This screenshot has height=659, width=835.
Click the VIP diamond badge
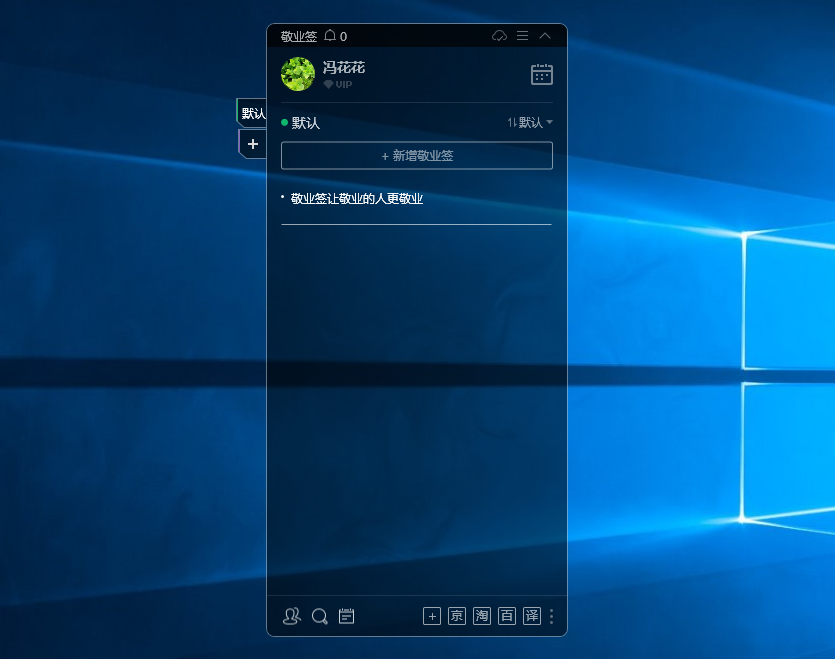pos(328,85)
